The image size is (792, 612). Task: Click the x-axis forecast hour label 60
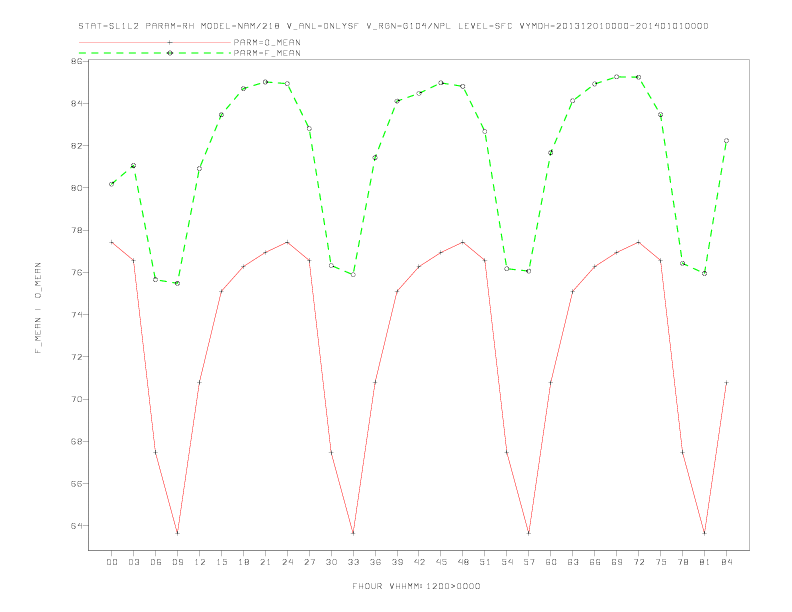[x=551, y=562]
